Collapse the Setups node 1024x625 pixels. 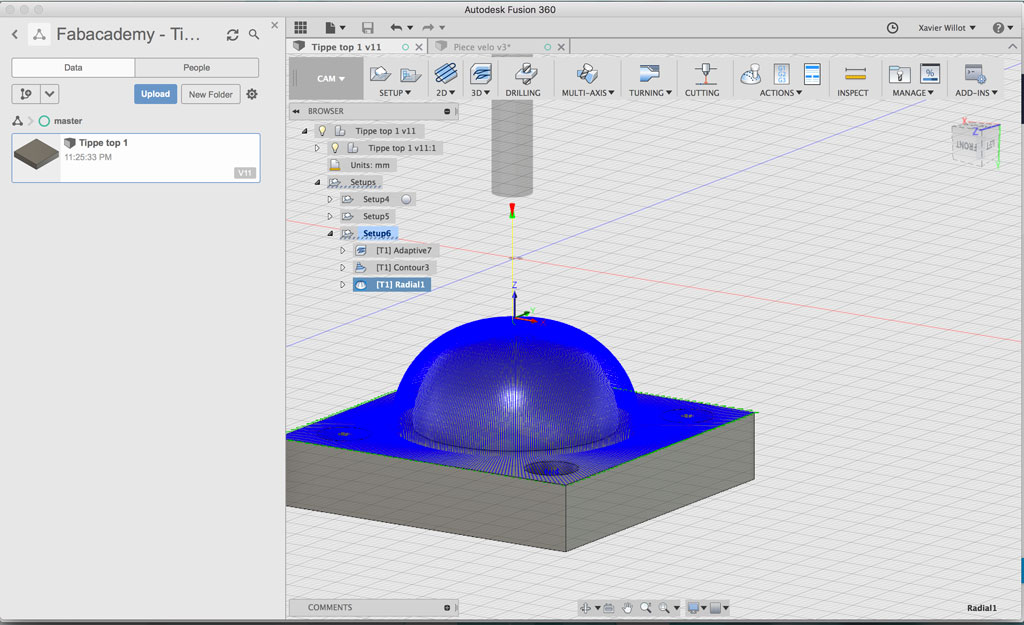[x=317, y=182]
